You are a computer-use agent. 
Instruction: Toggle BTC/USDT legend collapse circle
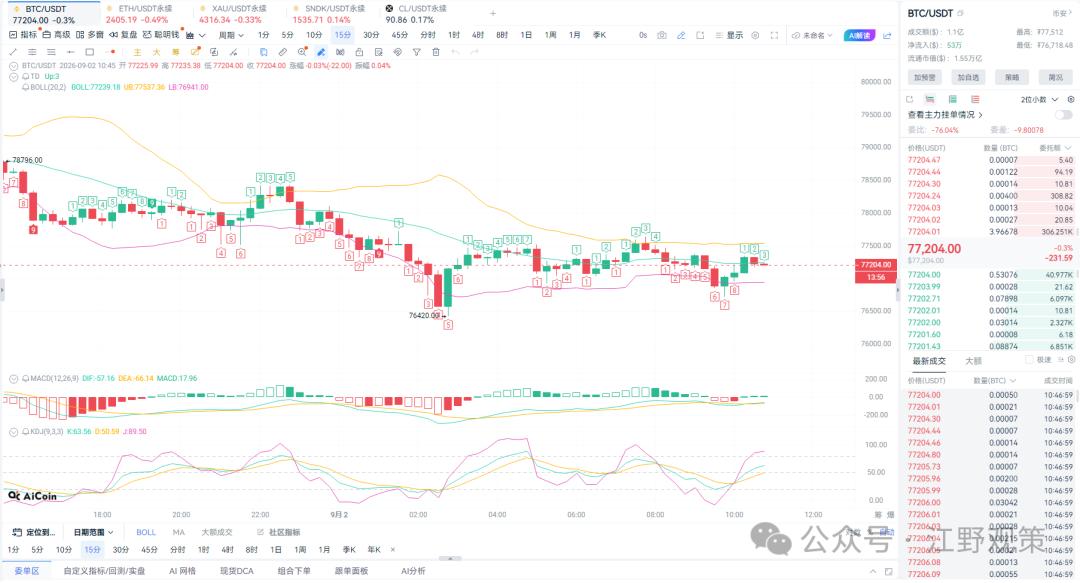(13, 65)
